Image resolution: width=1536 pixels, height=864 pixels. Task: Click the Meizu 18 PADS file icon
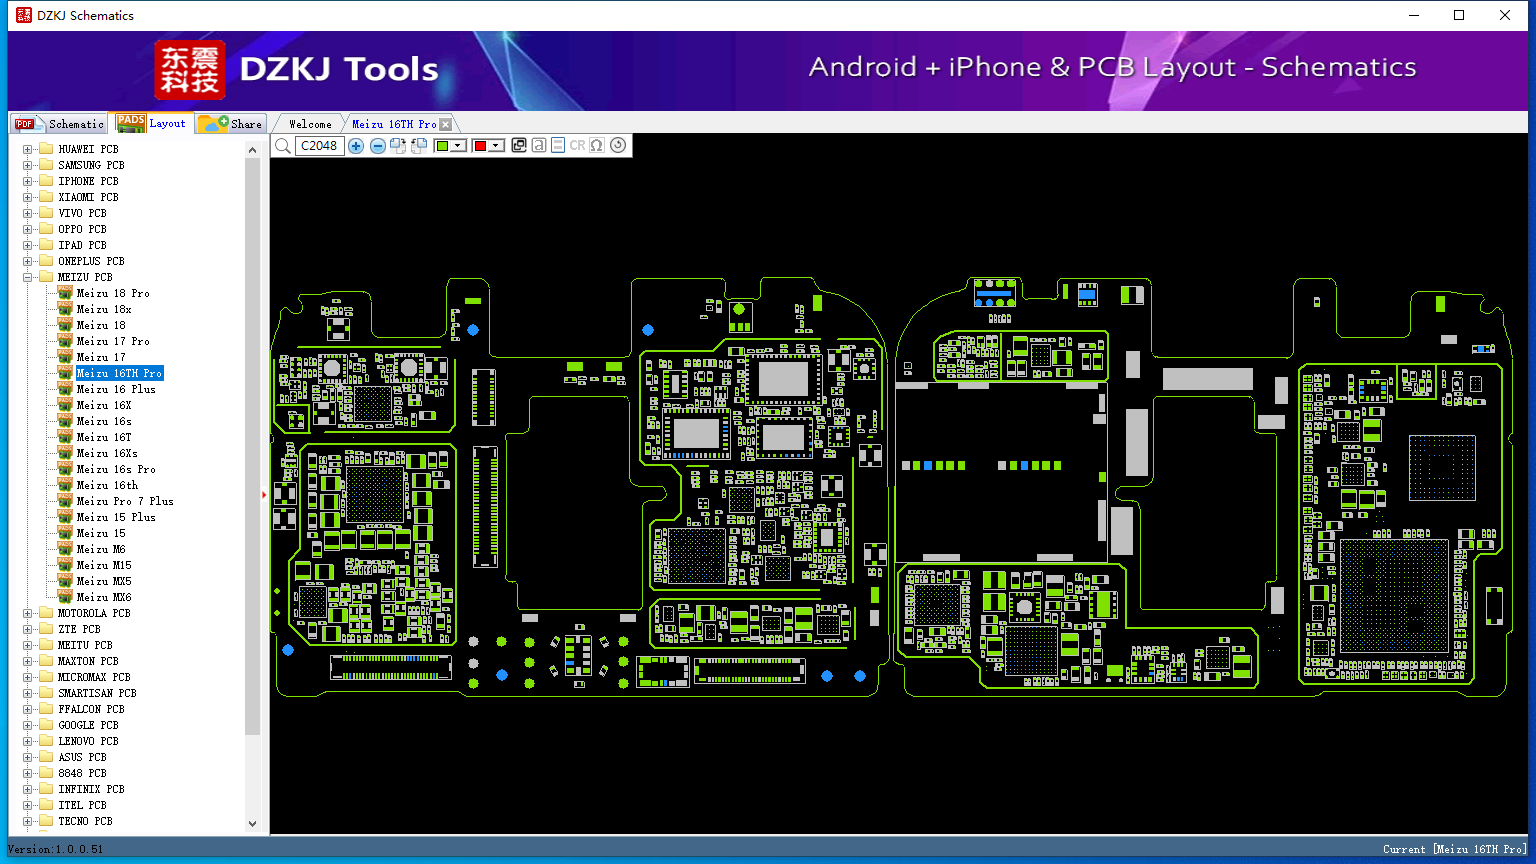[x=65, y=325]
